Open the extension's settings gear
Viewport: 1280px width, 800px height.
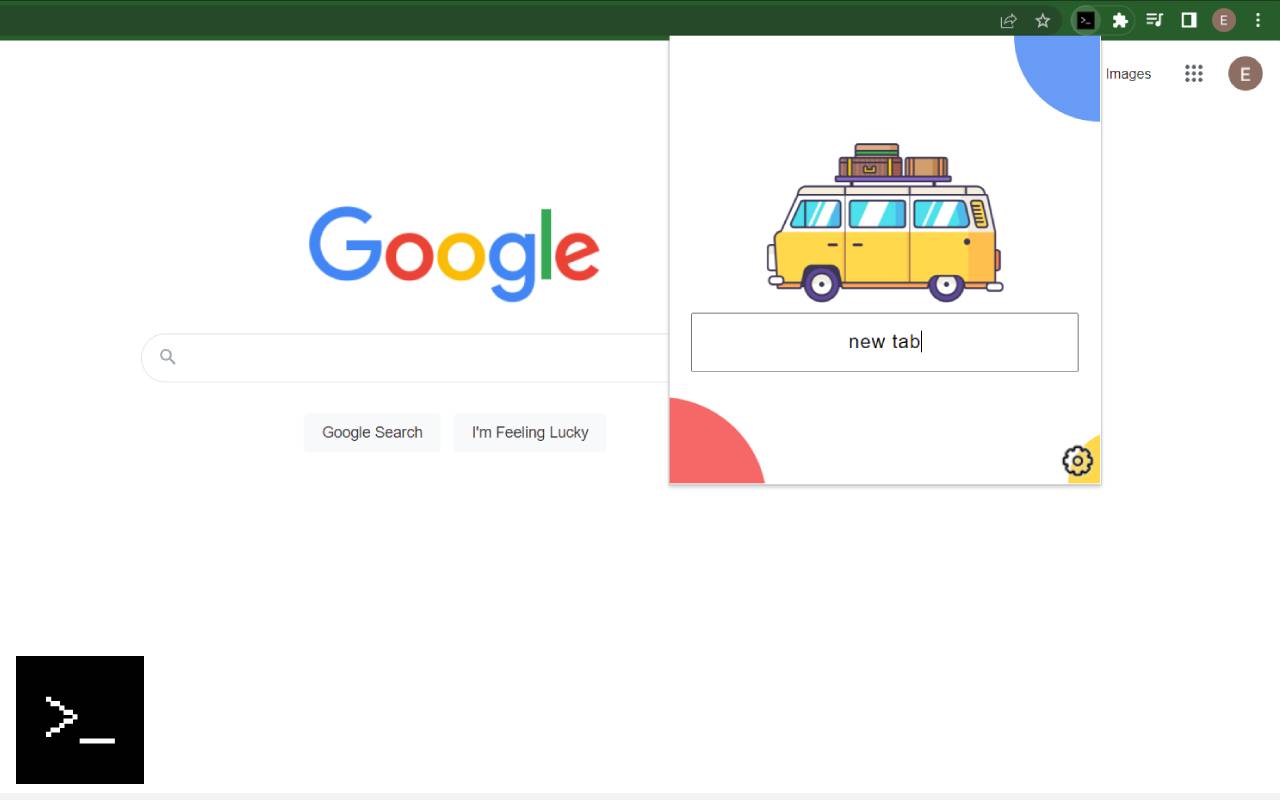(x=1077, y=460)
